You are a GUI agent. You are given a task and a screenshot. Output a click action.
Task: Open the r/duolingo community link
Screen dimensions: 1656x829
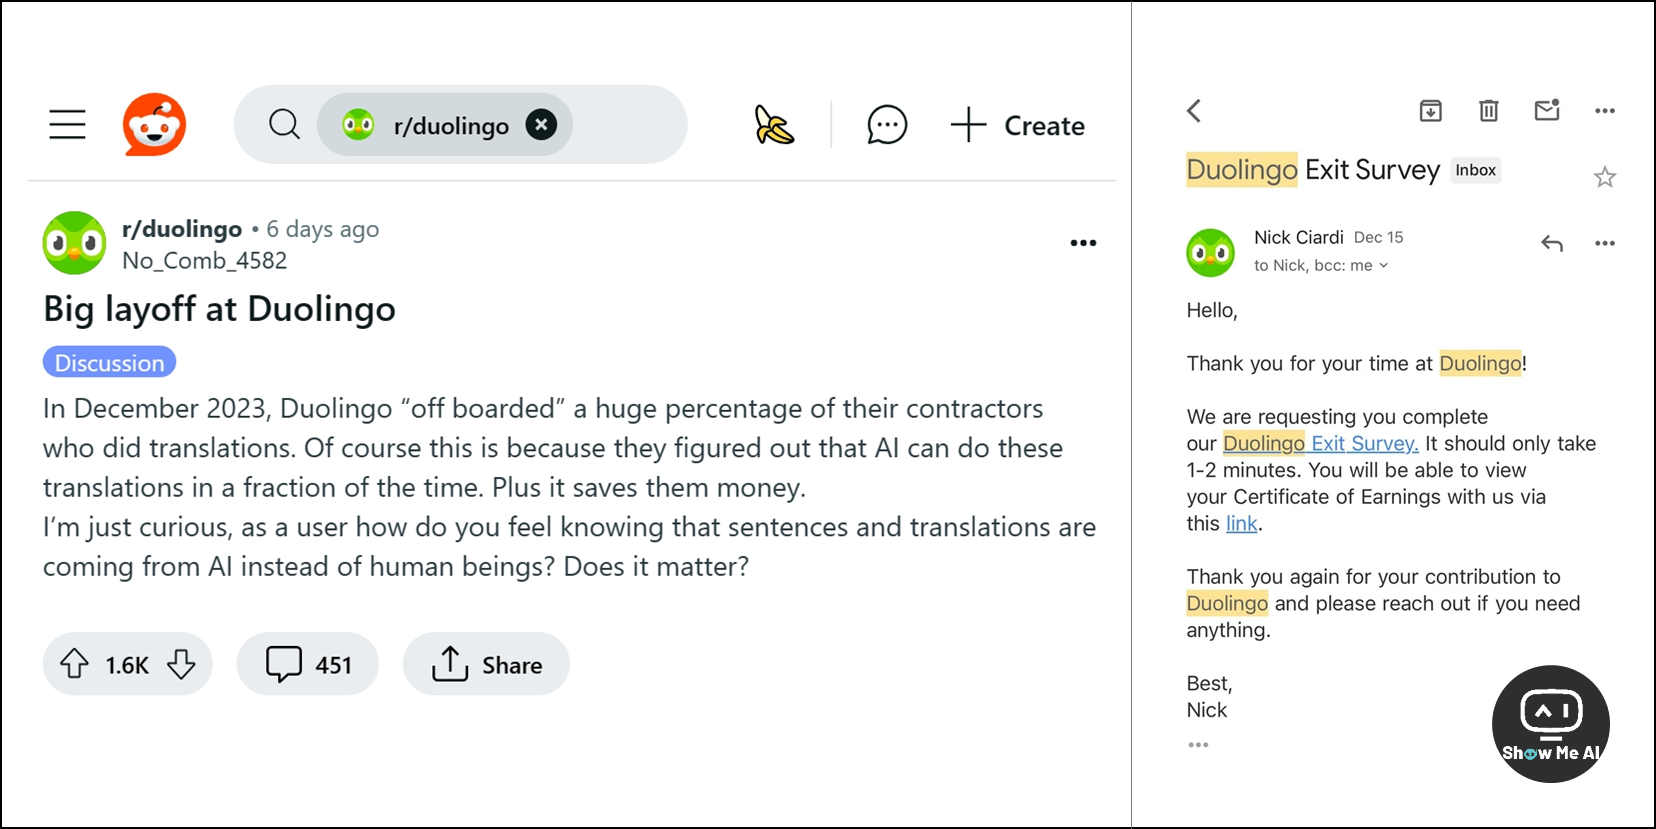[182, 229]
